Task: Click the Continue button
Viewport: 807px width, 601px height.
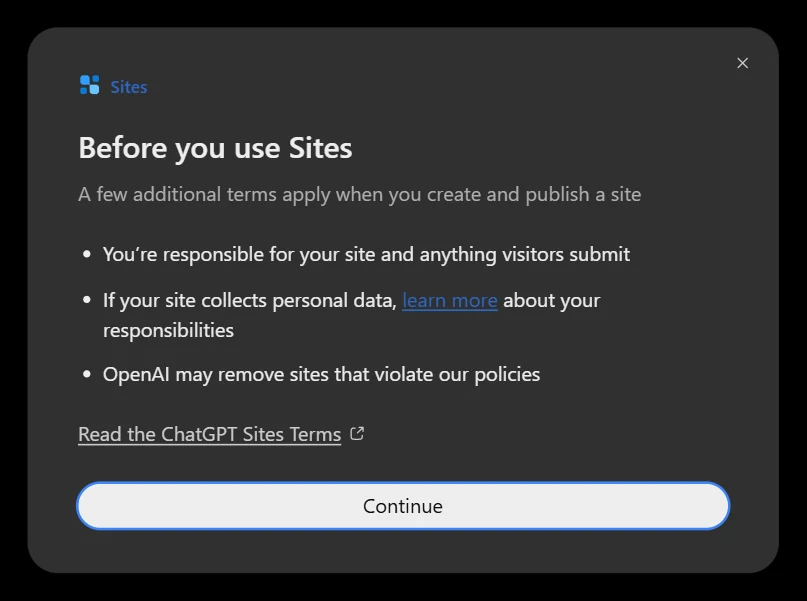Action: click(x=403, y=506)
